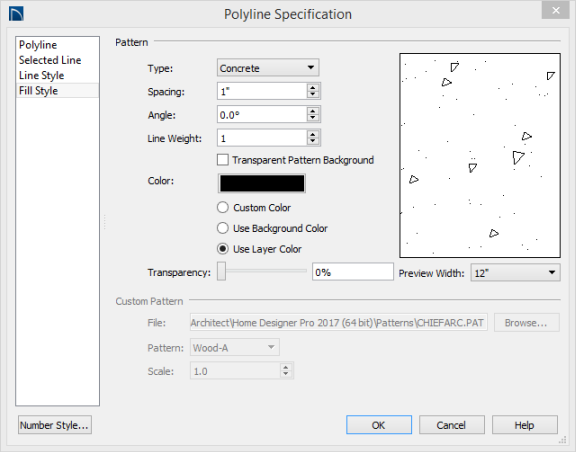Screen dimensions: 576x452
Task: Raise Line Weight with the up arrow
Action: pos(313,134)
